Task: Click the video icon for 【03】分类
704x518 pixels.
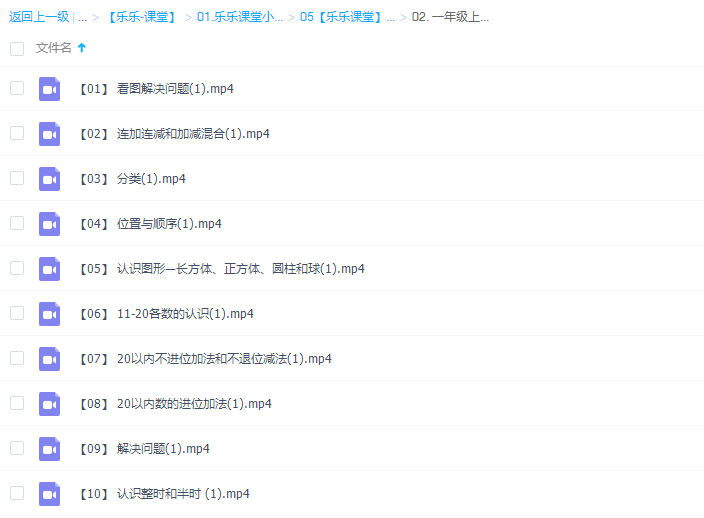Action: [x=49, y=179]
